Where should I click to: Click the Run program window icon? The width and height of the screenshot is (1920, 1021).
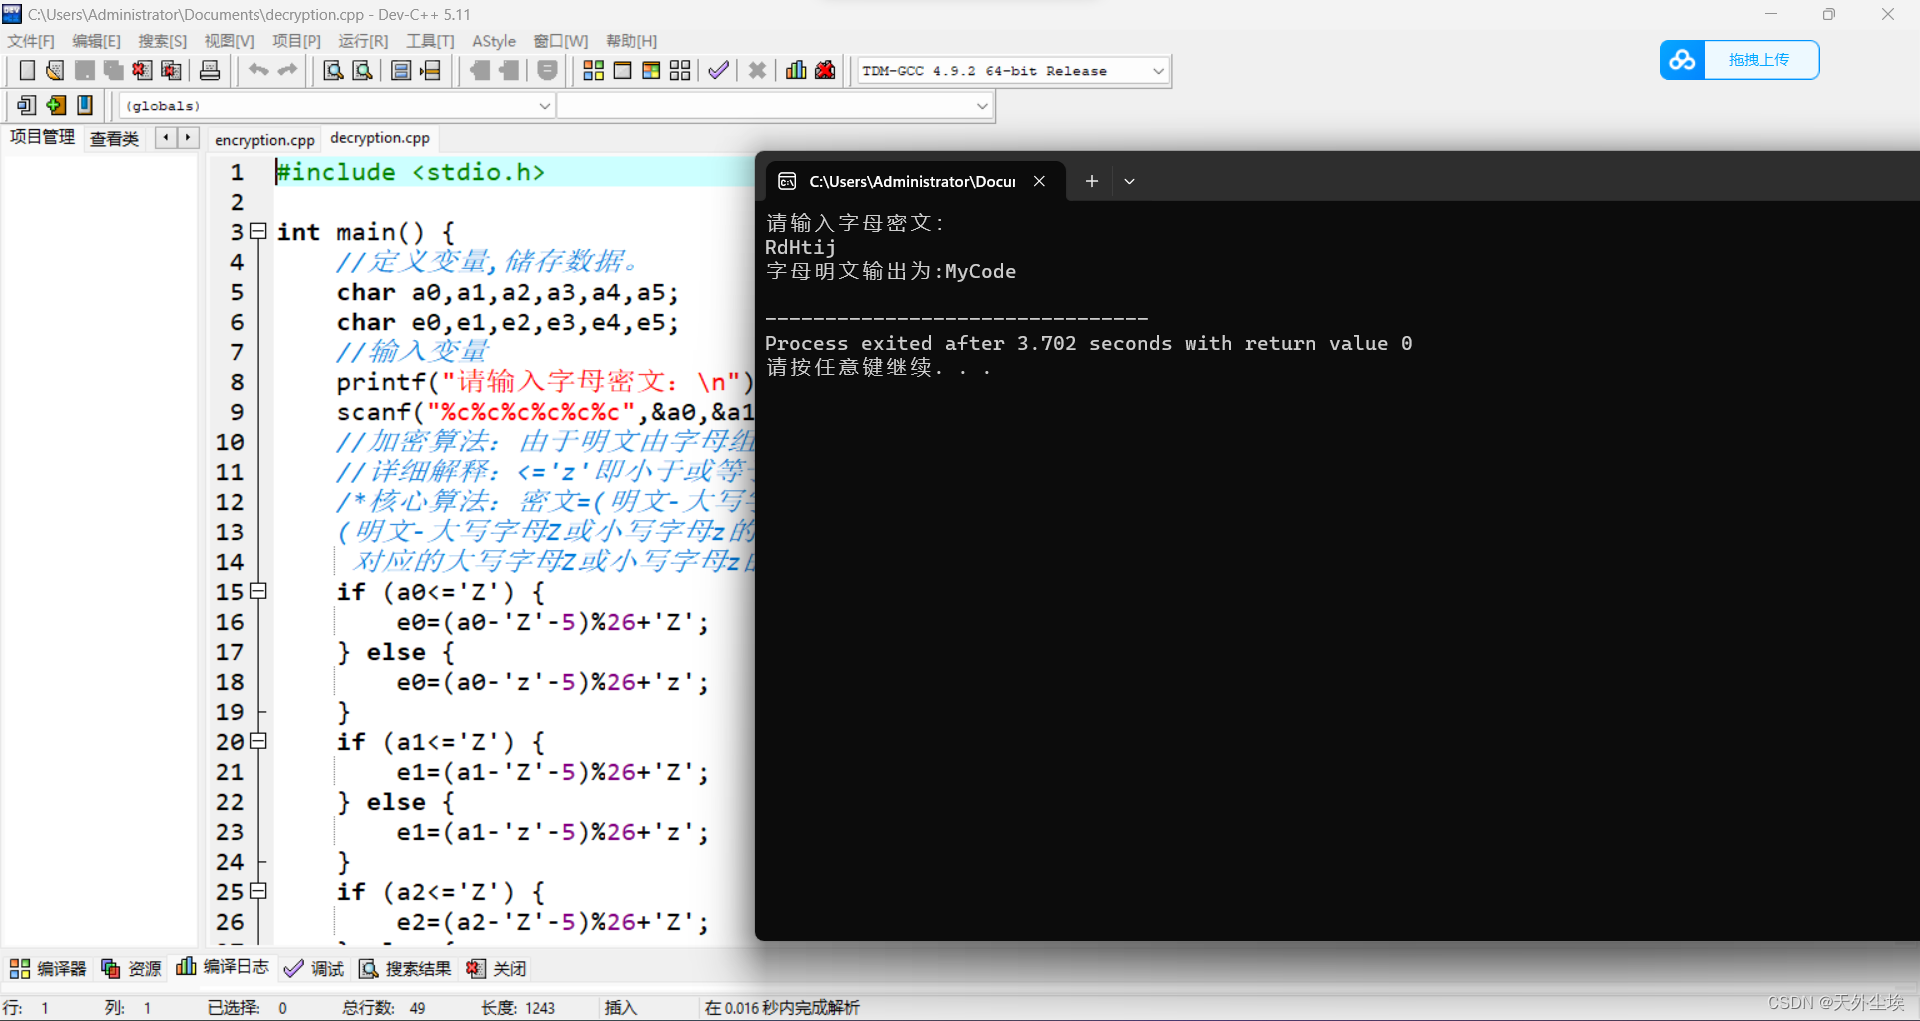pyautogui.click(x=622, y=70)
